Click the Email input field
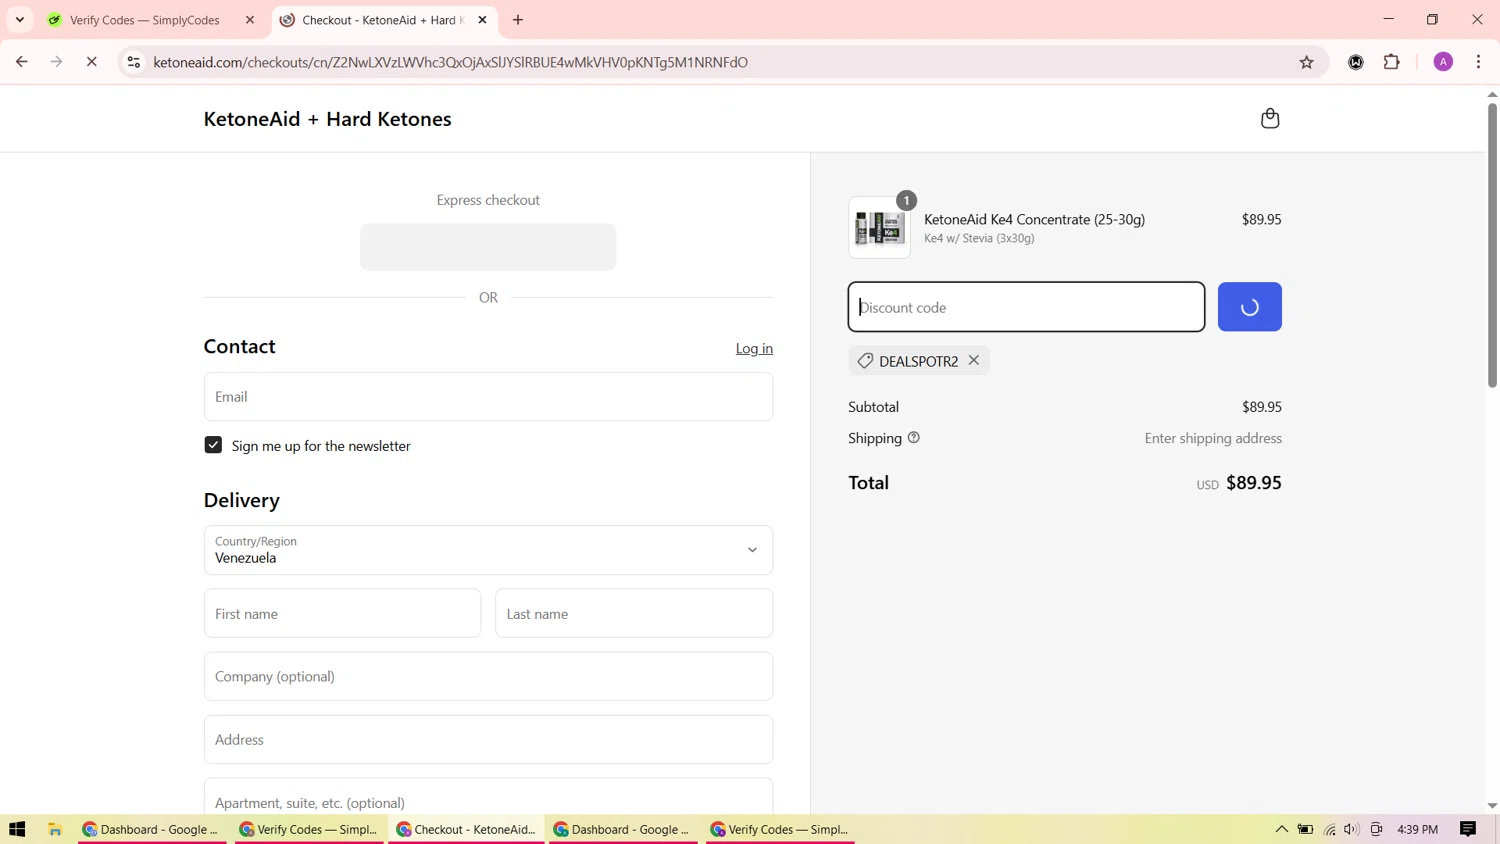Screen dimensions: 1500x844 488,397
